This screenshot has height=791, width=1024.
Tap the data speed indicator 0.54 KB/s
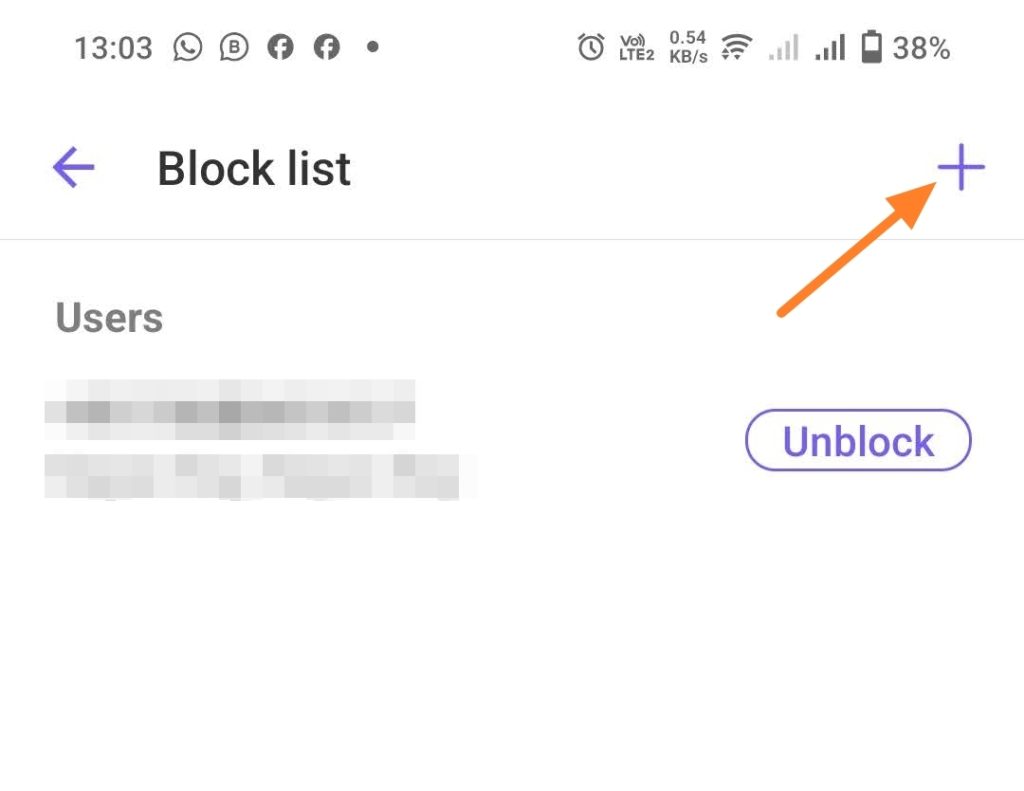[x=686, y=46]
